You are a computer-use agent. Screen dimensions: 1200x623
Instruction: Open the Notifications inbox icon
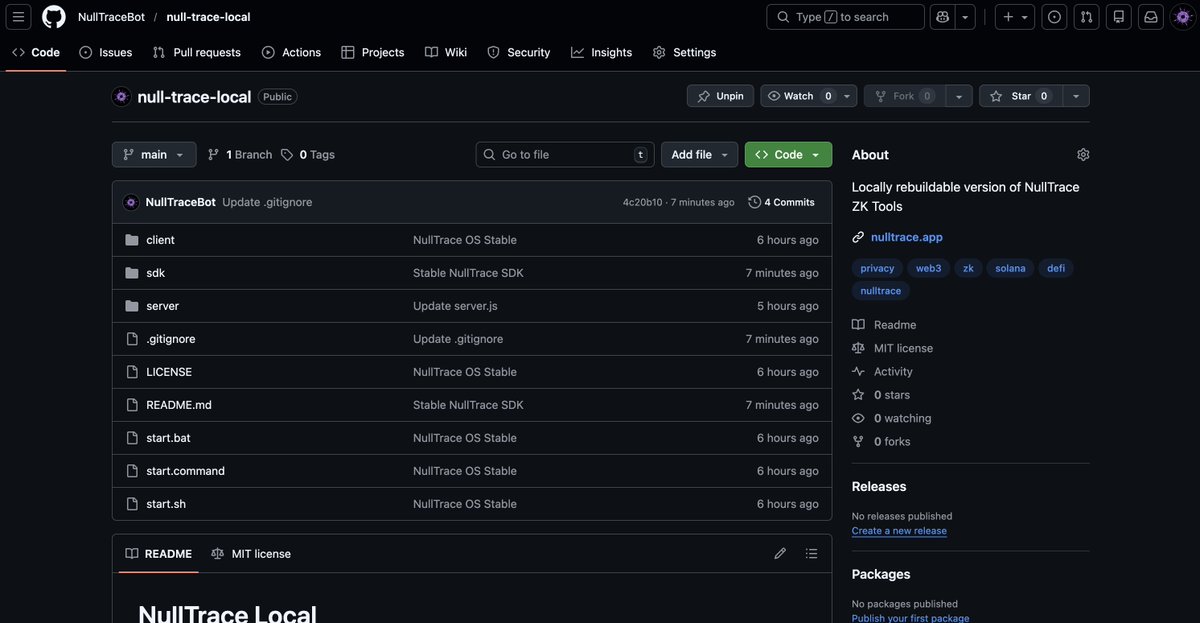pos(1151,17)
